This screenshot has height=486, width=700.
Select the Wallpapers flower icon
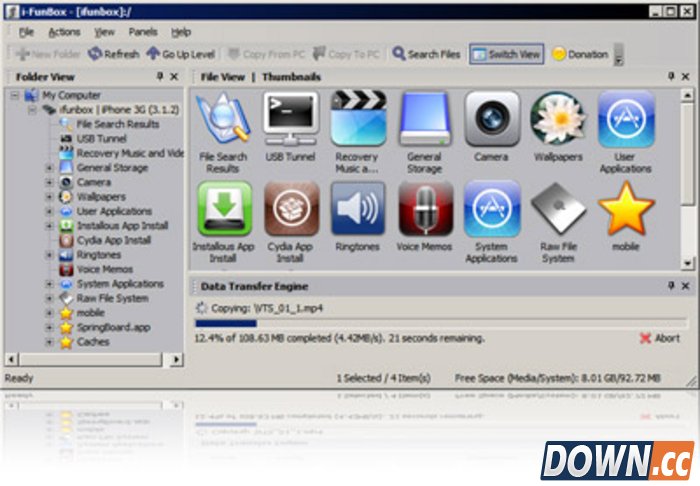tap(558, 120)
